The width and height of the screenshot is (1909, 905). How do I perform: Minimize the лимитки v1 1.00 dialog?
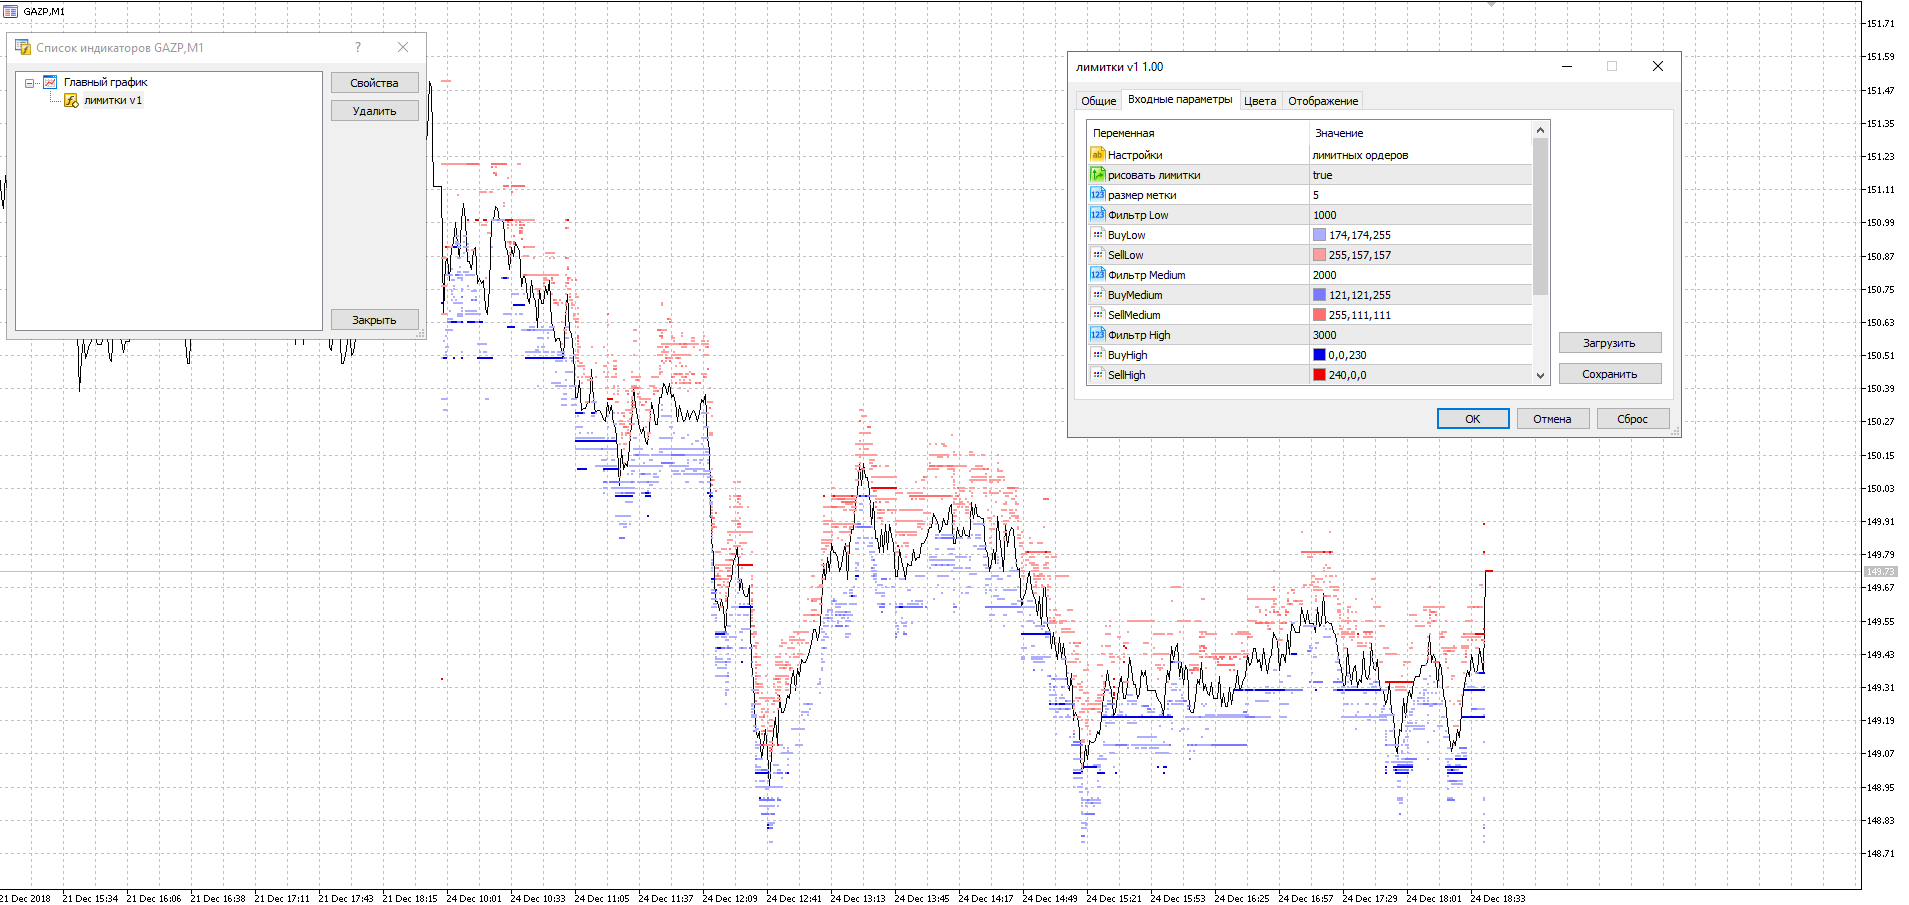click(x=1567, y=67)
